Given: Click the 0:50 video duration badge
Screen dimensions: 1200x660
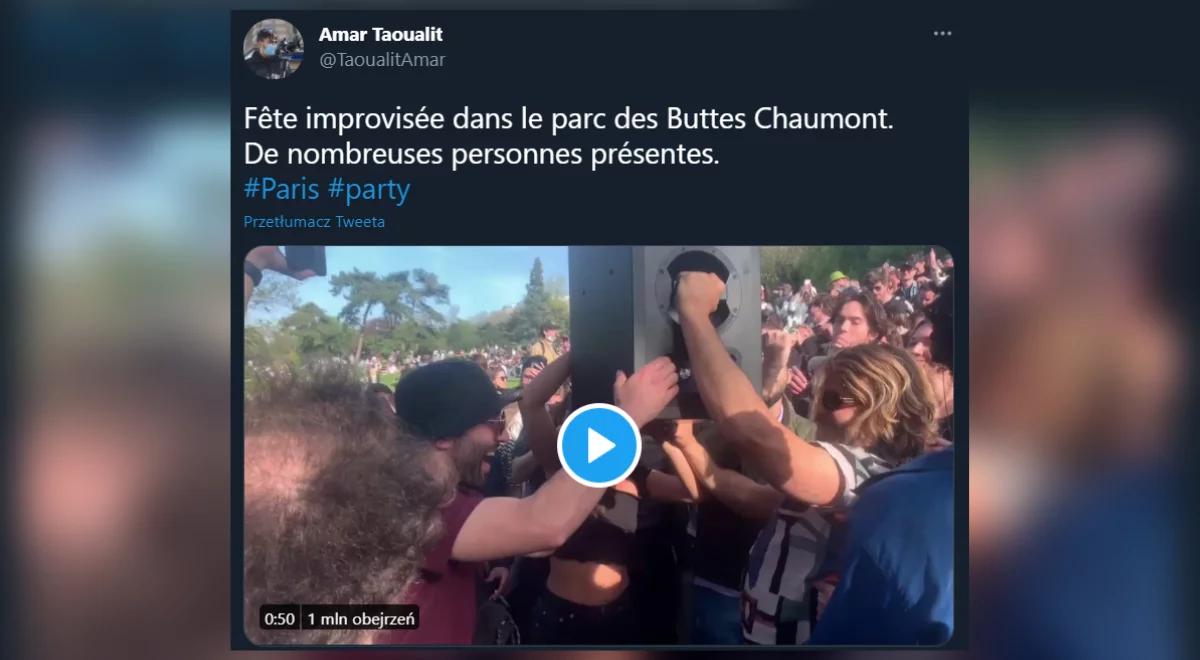Looking at the screenshot, I should [279, 619].
